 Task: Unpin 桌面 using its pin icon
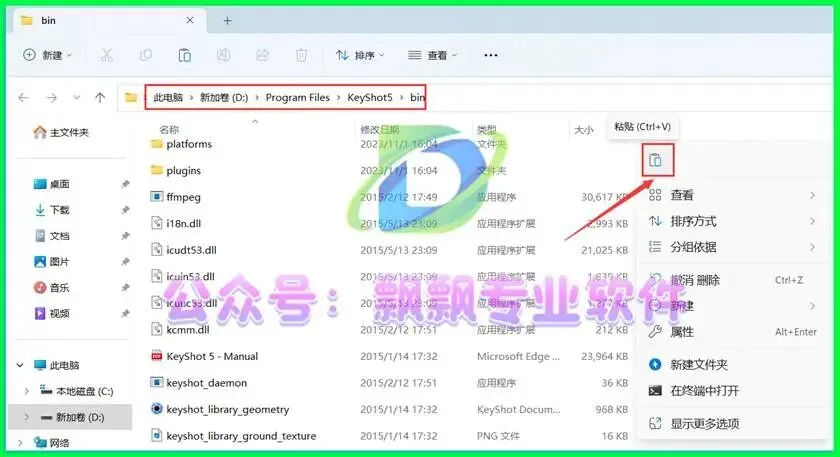[125, 184]
